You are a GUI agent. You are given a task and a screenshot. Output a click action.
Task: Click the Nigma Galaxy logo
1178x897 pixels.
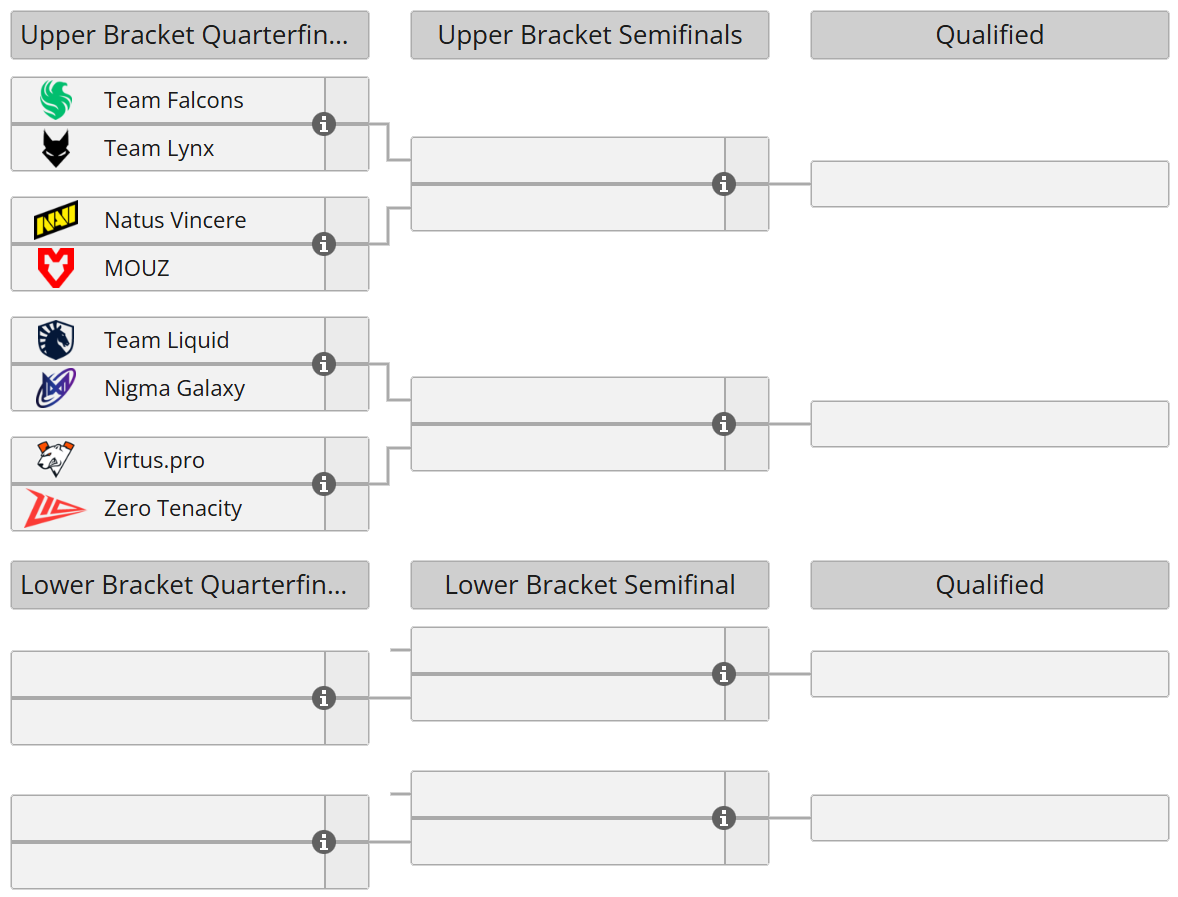point(56,388)
